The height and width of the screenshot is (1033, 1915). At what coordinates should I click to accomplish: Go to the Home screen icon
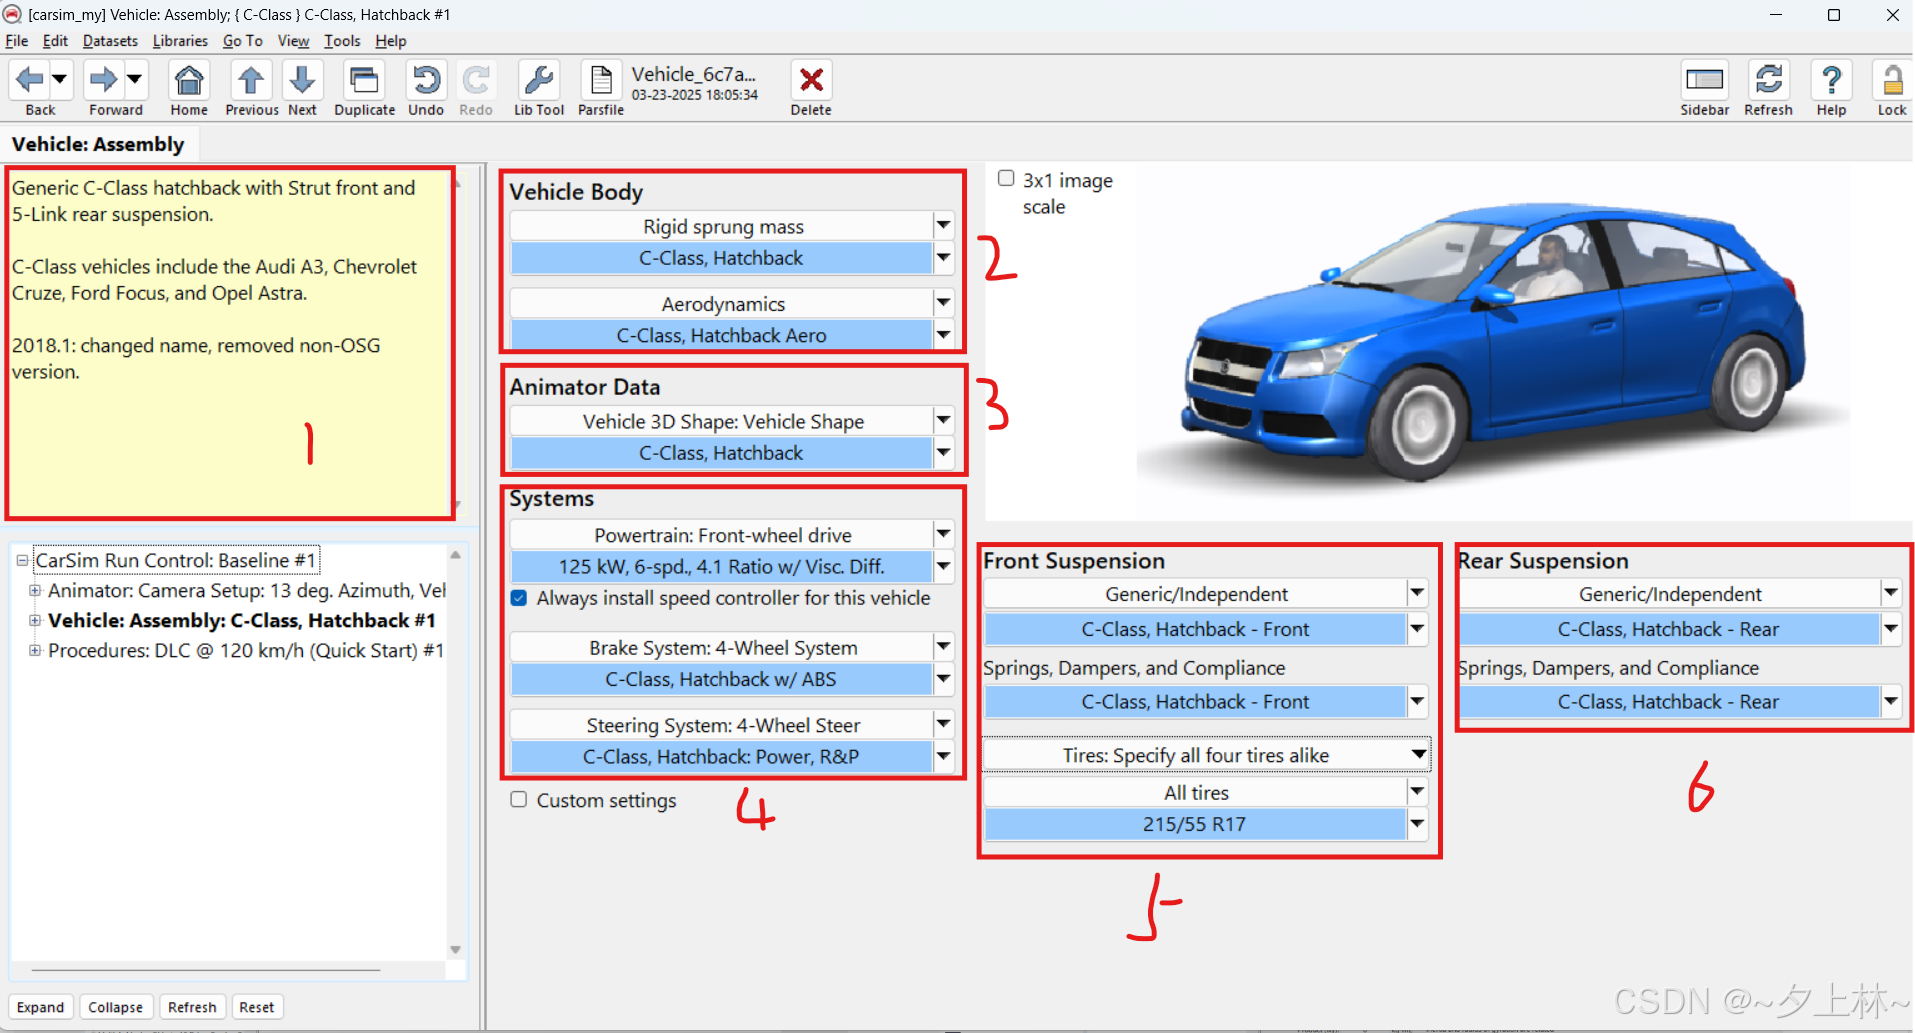[189, 79]
